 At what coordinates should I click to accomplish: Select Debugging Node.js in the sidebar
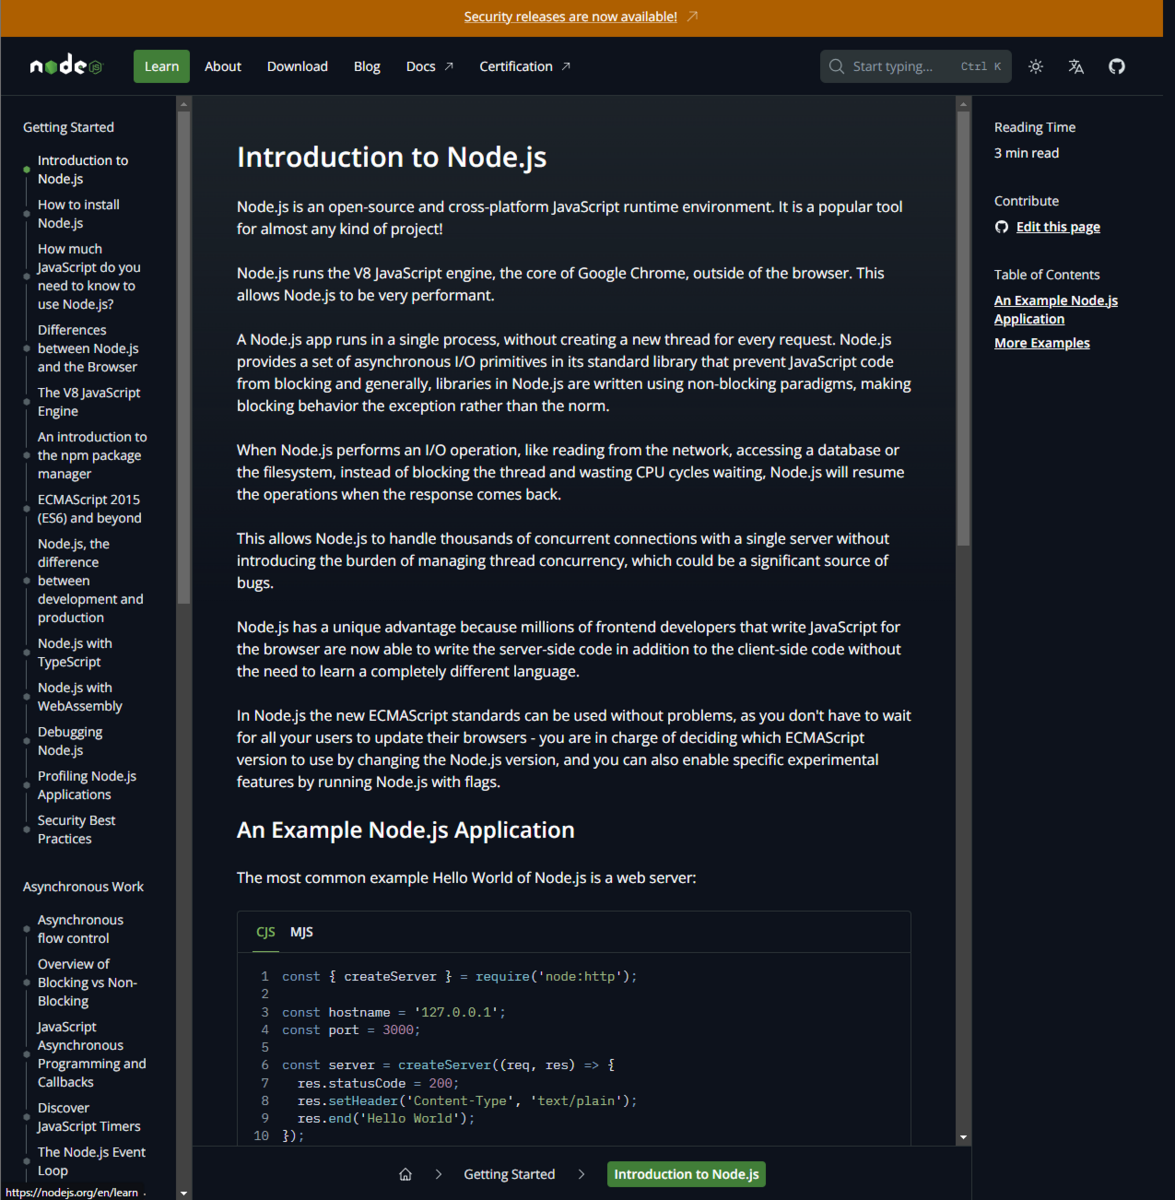coord(70,740)
